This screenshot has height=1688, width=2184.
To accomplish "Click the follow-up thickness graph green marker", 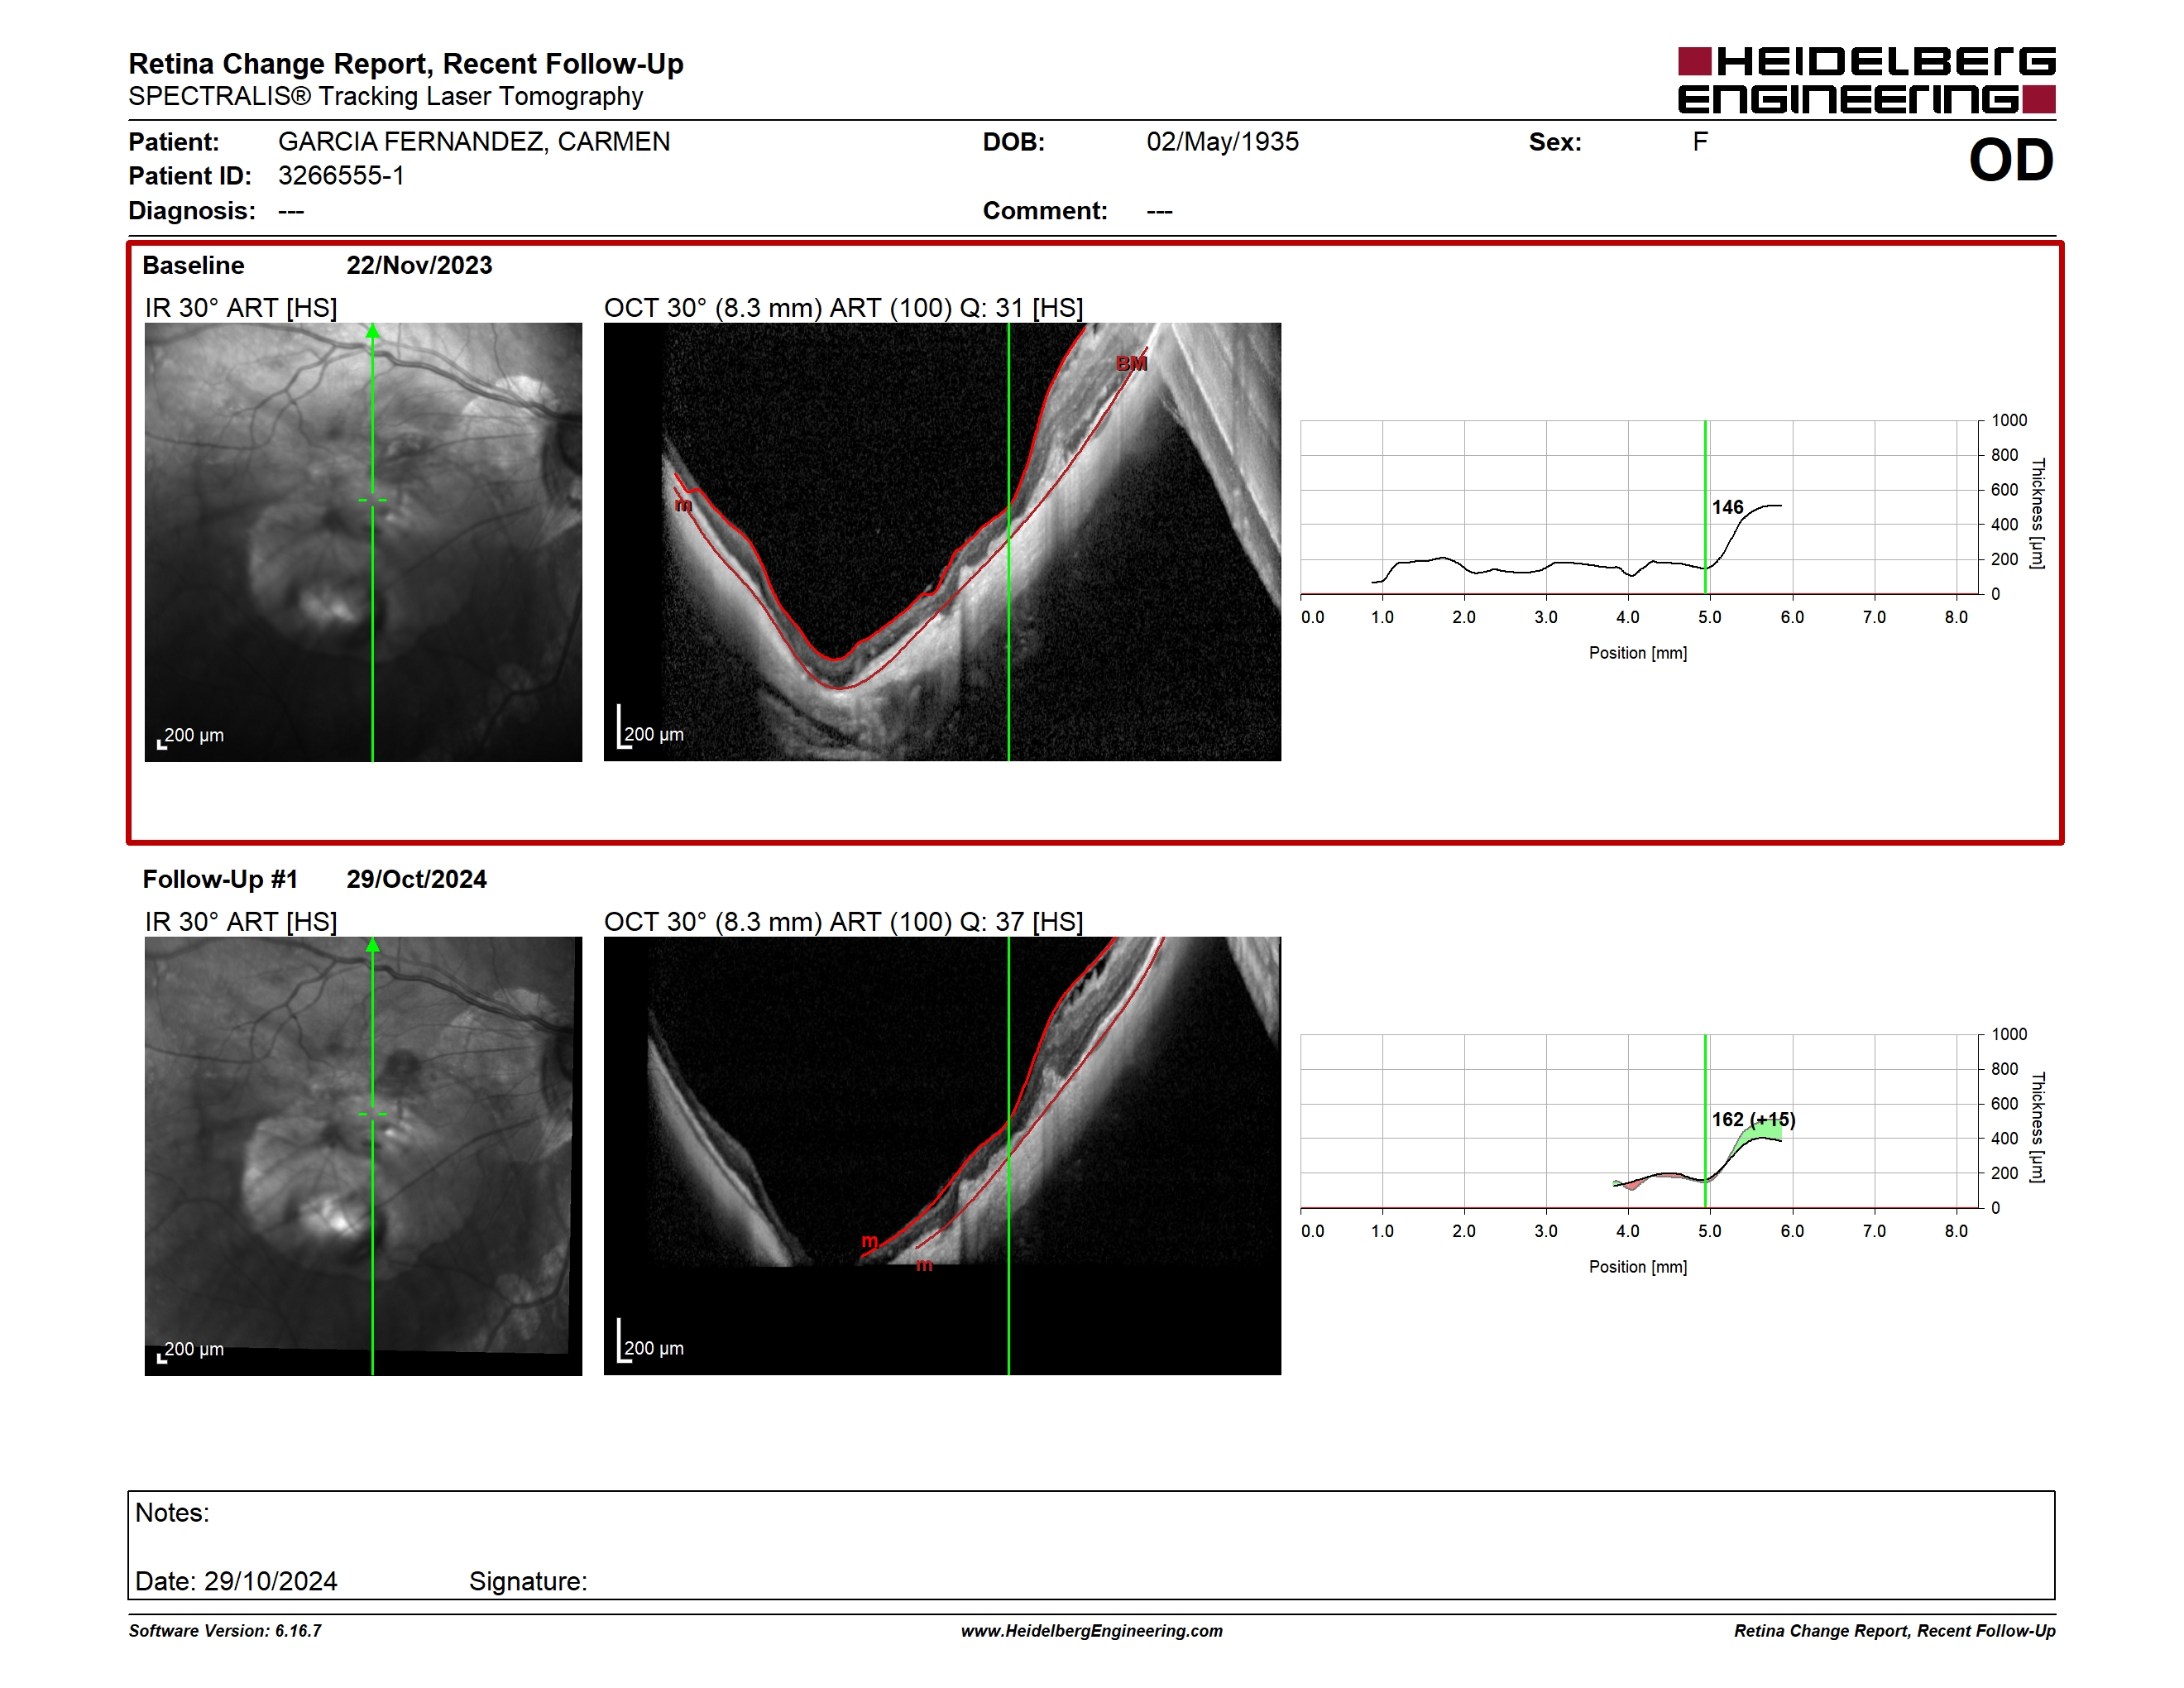I will pyautogui.click(x=1705, y=1121).
